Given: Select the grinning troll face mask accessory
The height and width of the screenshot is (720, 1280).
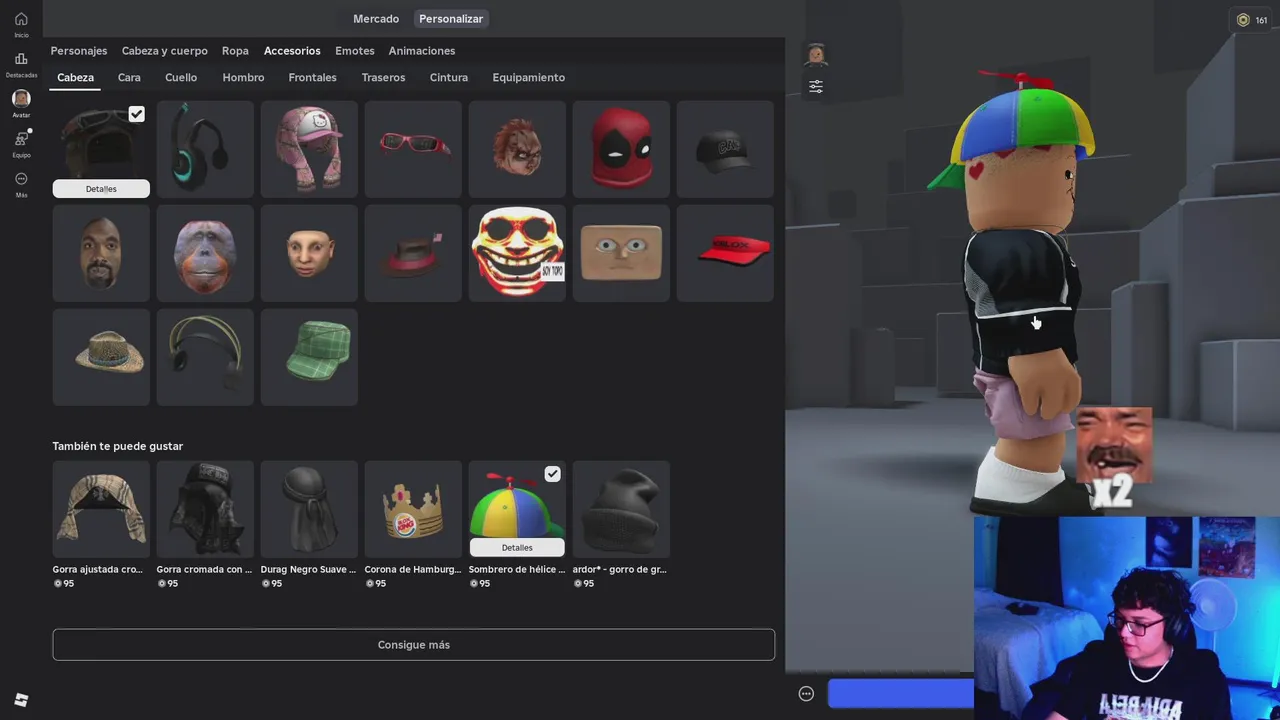Looking at the screenshot, I should tap(517, 253).
